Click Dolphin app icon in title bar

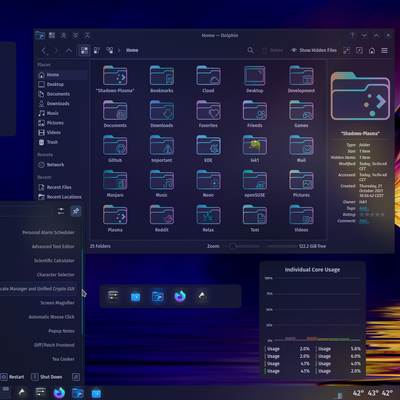[40, 35]
